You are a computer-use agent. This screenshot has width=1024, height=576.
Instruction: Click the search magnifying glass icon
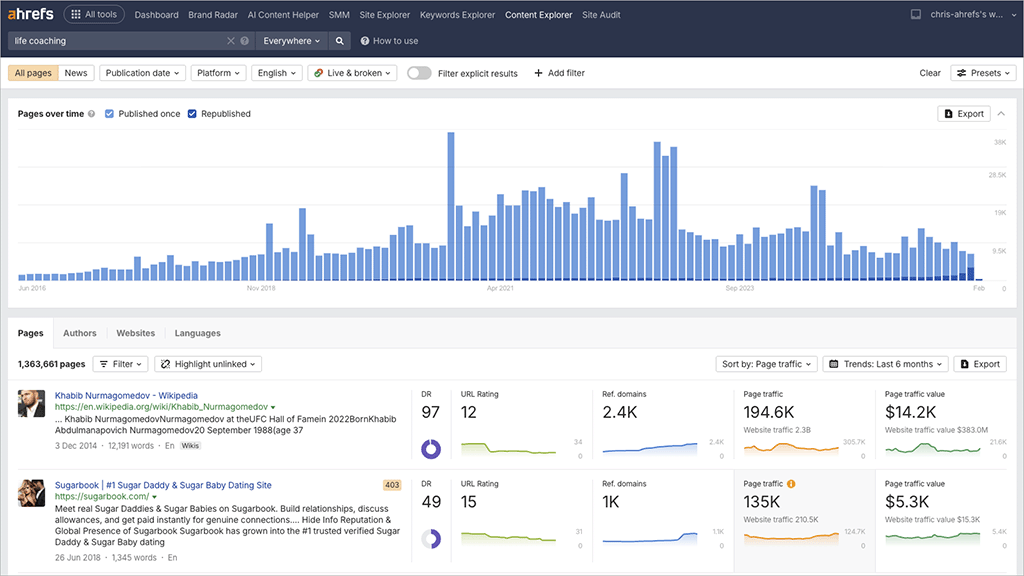pyautogui.click(x=340, y=40)
